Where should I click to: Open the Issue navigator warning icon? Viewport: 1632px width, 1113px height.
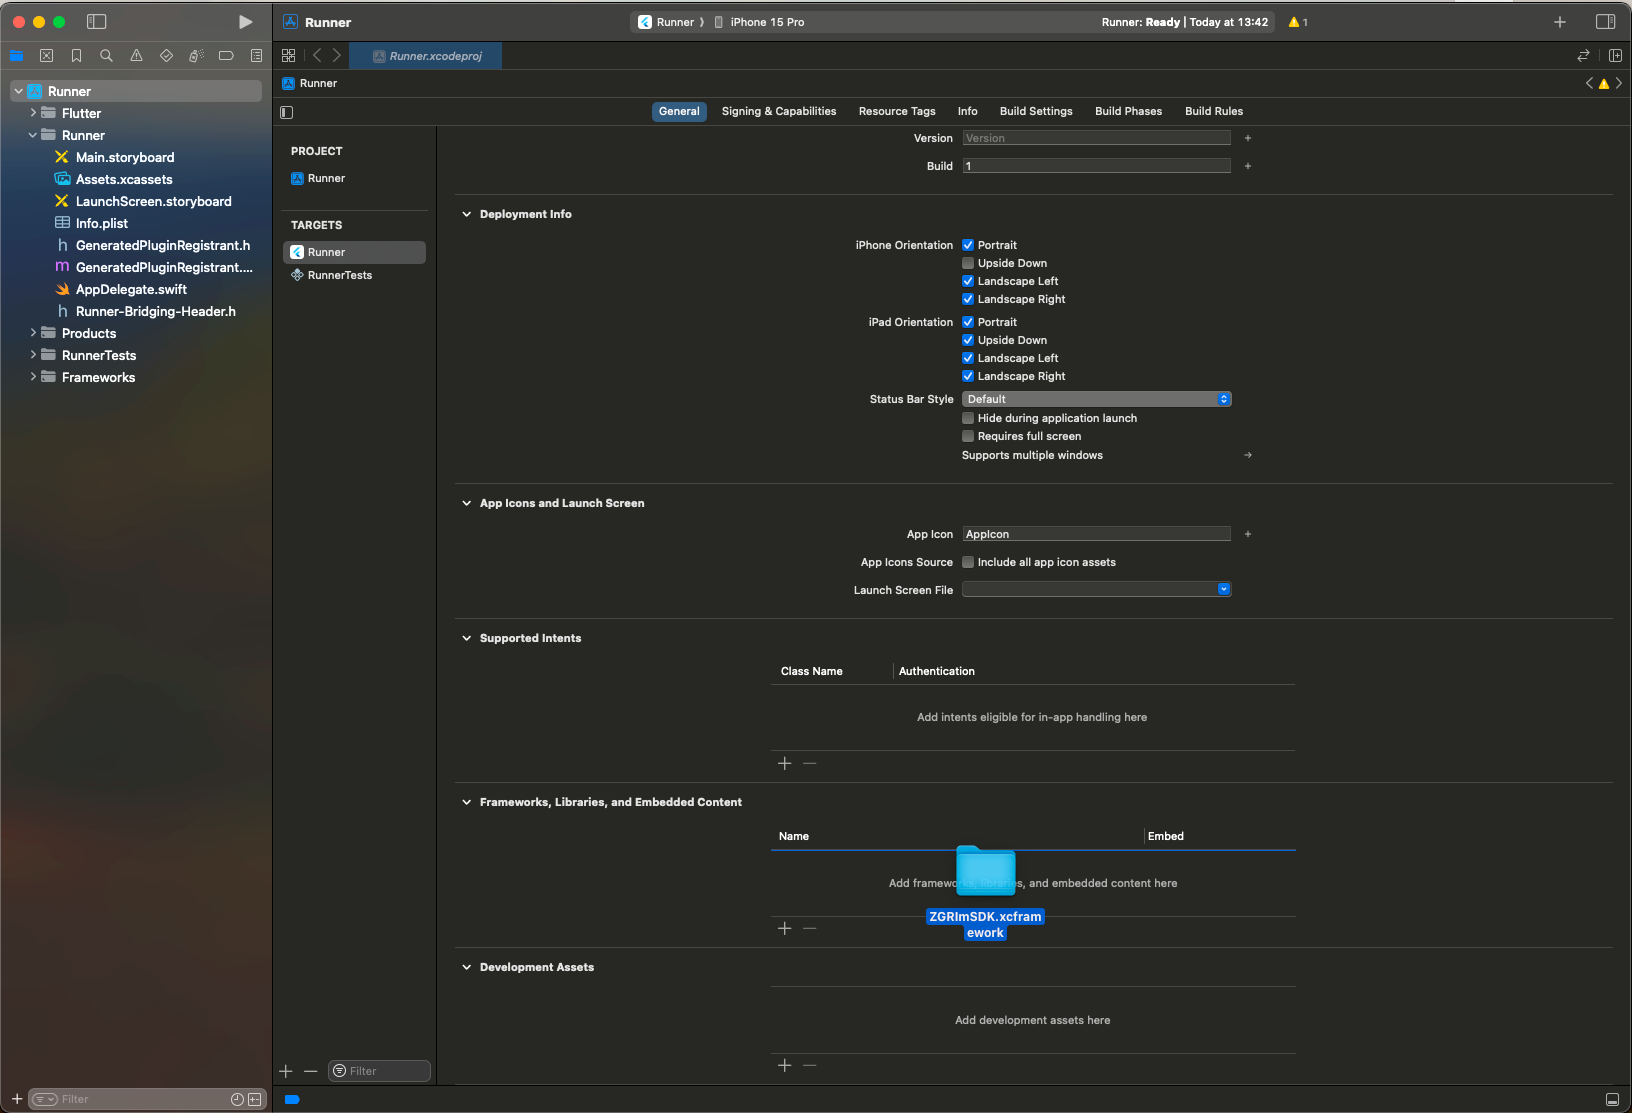(x=136, y=56)
